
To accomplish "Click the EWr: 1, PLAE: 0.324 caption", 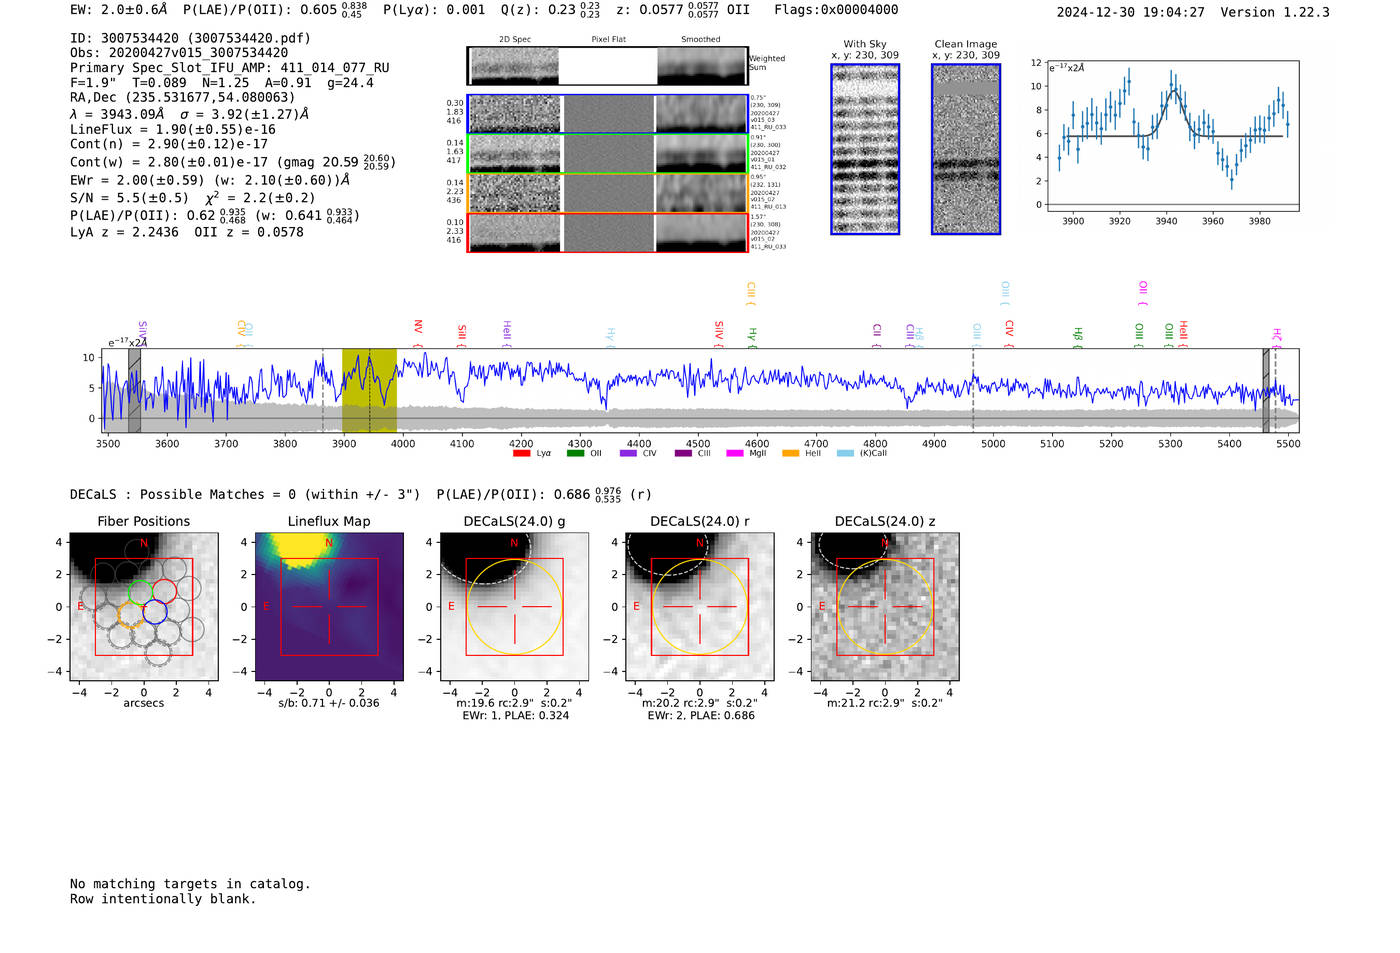I will [516, 716].
